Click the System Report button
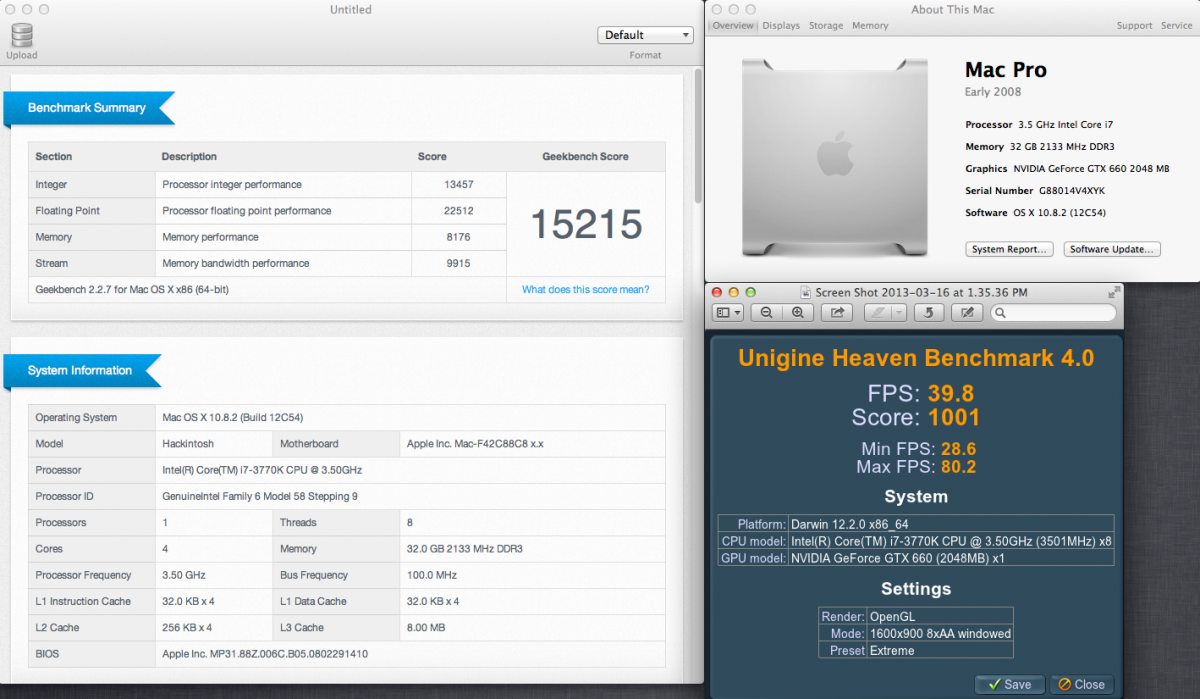Viewport: 1200px width, 699px height. pos(1009,249)
